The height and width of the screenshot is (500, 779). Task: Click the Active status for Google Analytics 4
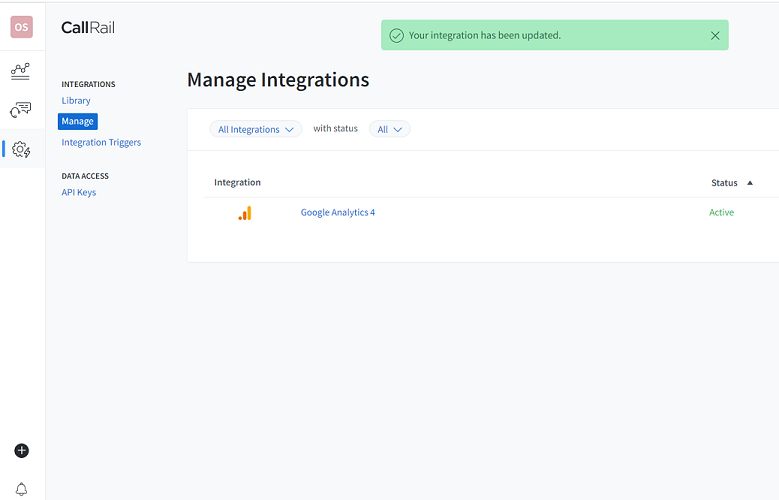721,212
